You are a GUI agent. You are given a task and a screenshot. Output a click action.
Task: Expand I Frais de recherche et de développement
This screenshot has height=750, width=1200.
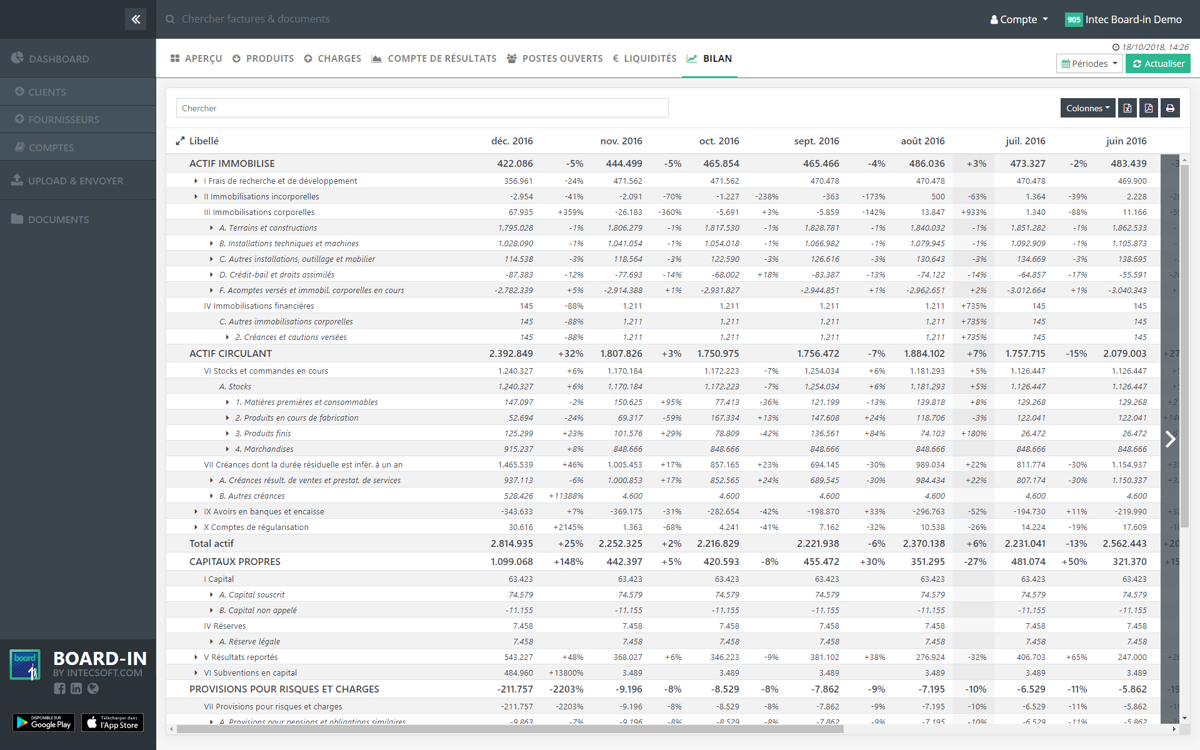click(x=196, y=181)
